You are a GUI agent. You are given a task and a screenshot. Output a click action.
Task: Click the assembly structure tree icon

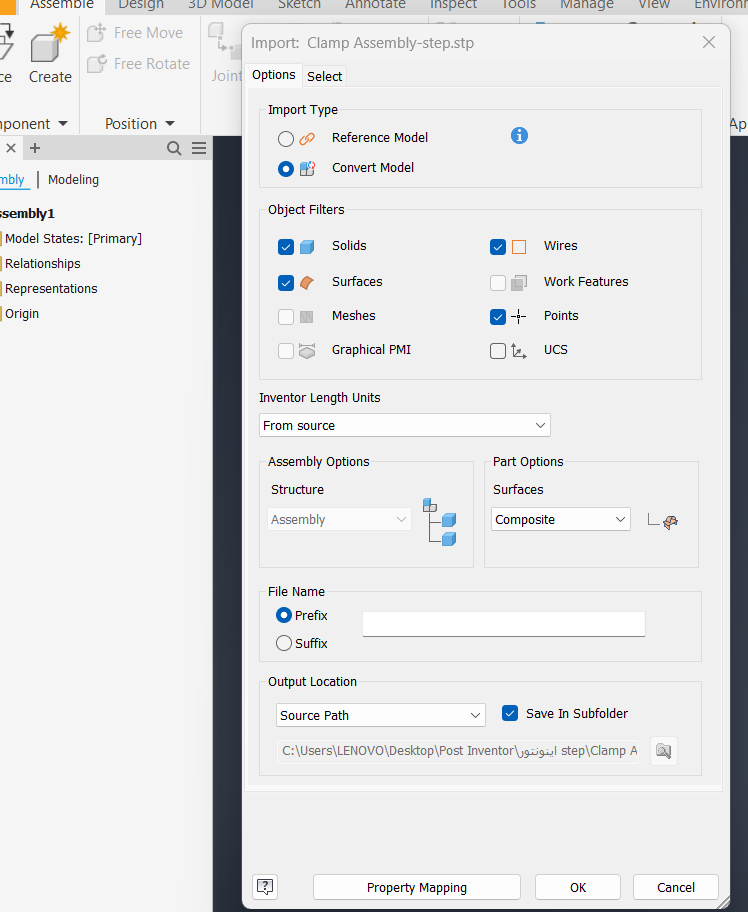(440, 522)
